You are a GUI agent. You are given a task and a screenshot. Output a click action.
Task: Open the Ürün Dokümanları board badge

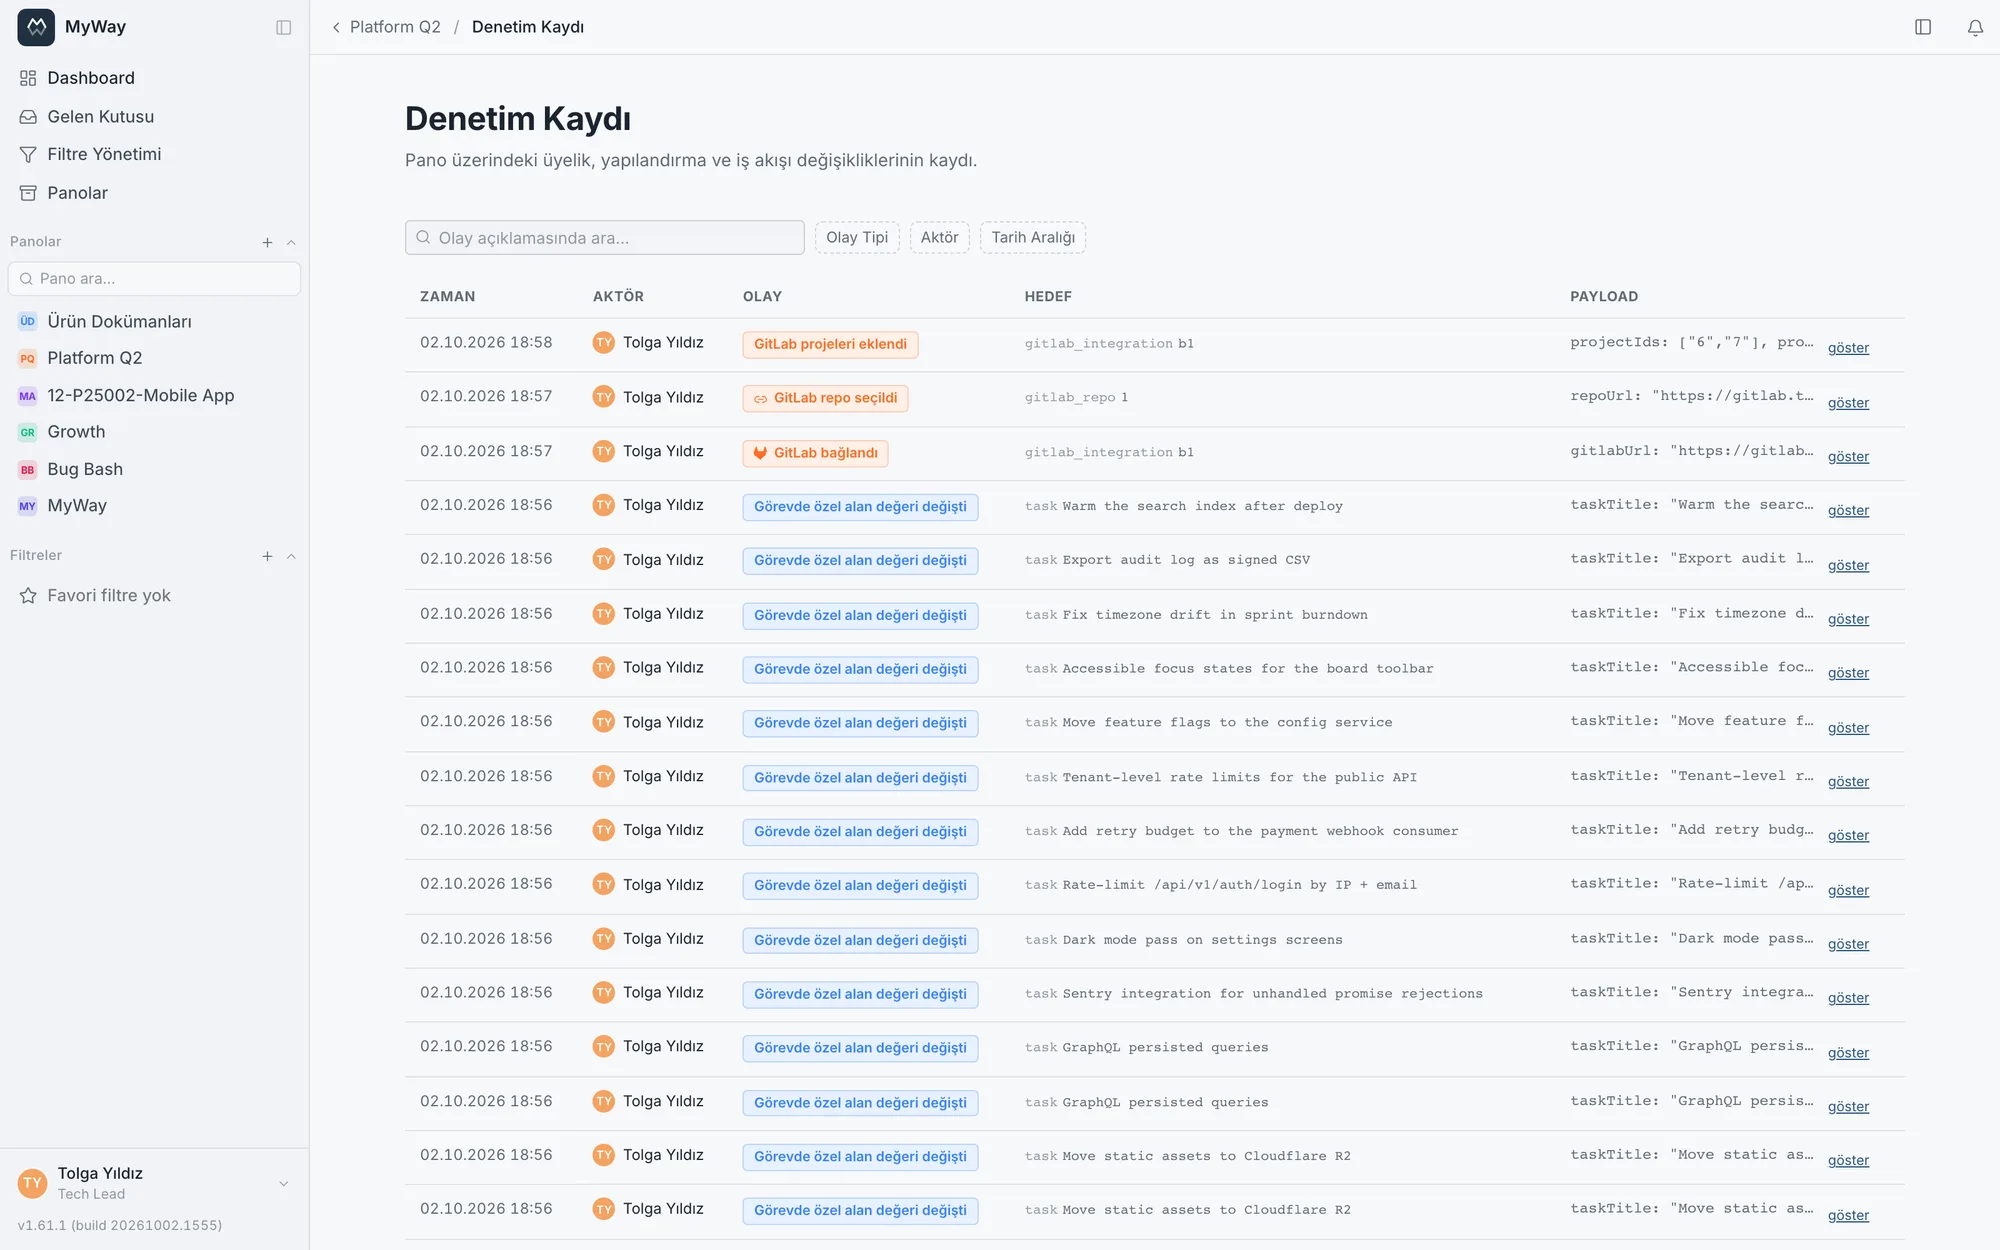click(28, 321)
